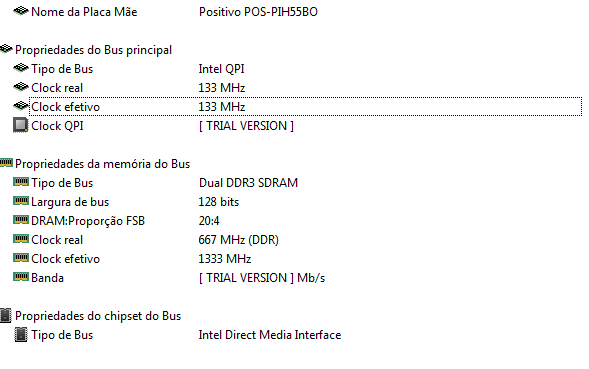Select the Clock QPI trial version value
This screenshot has height=369, width=589.
point(246,126)
